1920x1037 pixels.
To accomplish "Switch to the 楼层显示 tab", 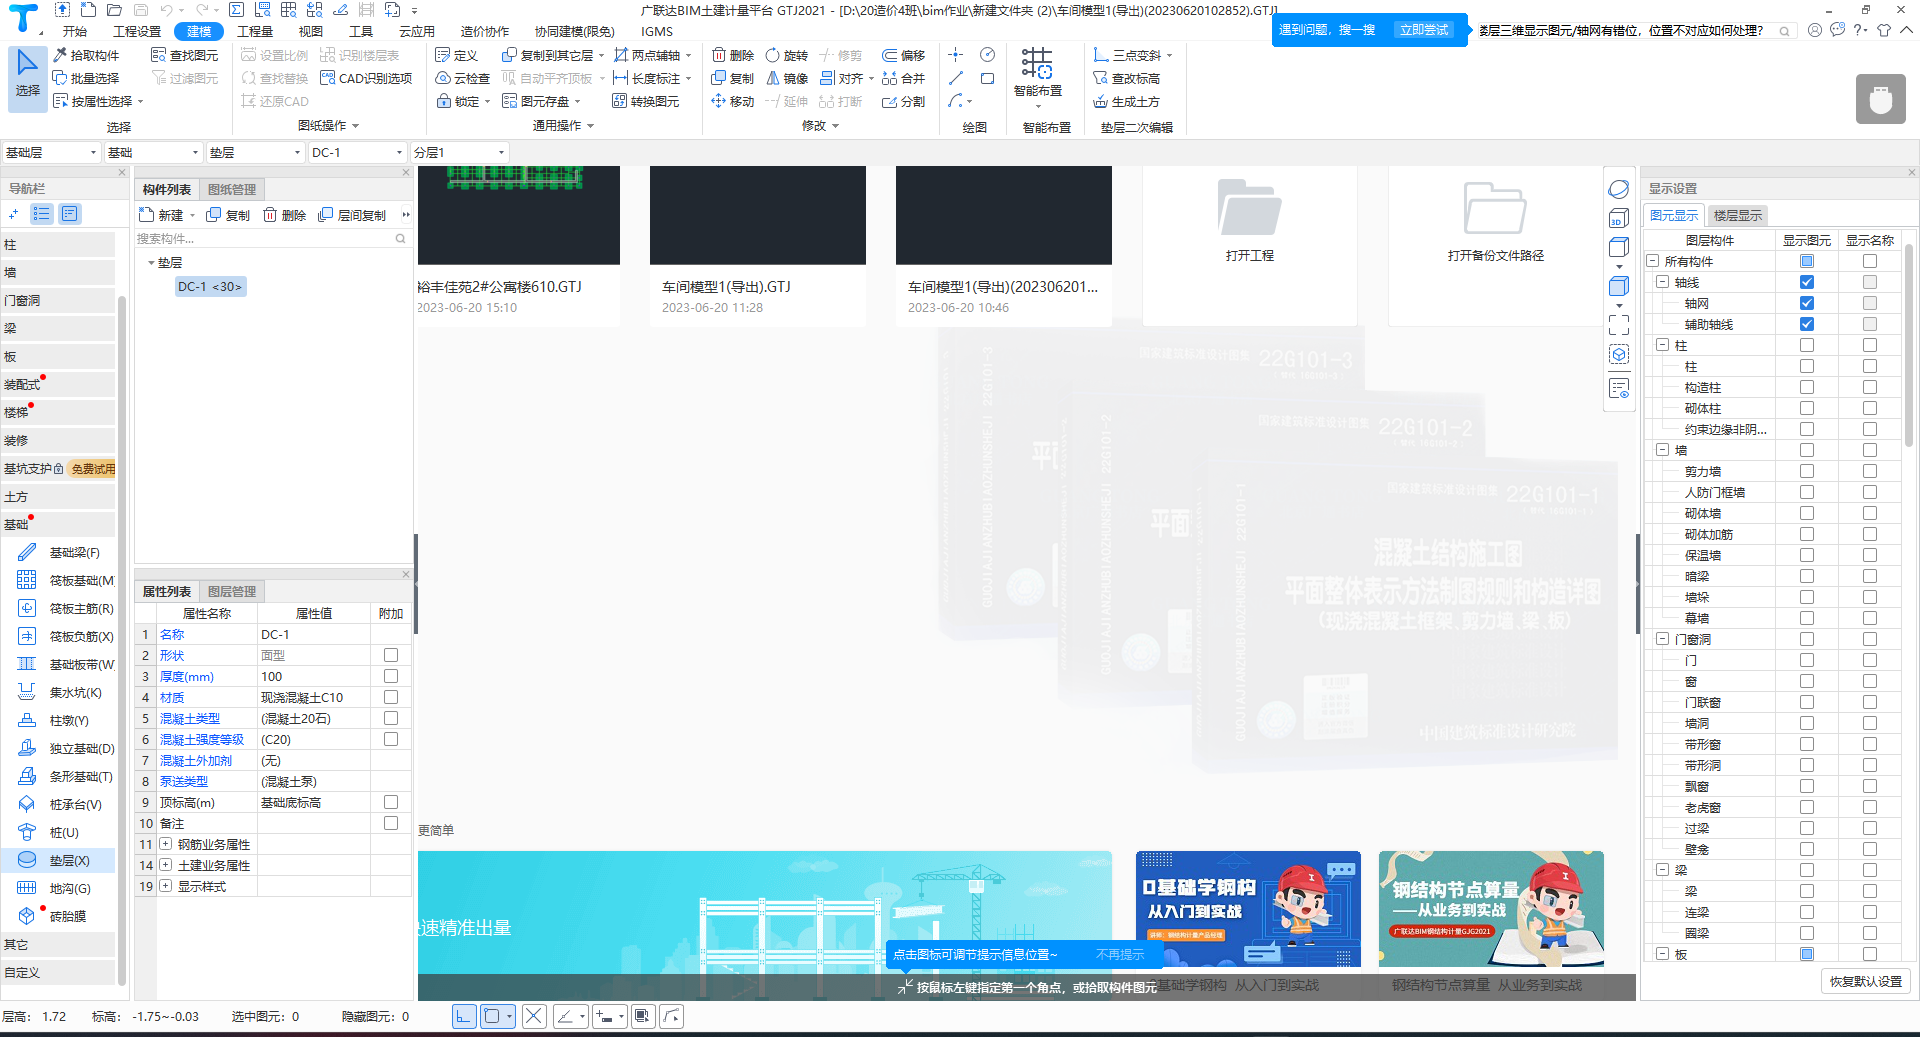I will (1738, 215).
